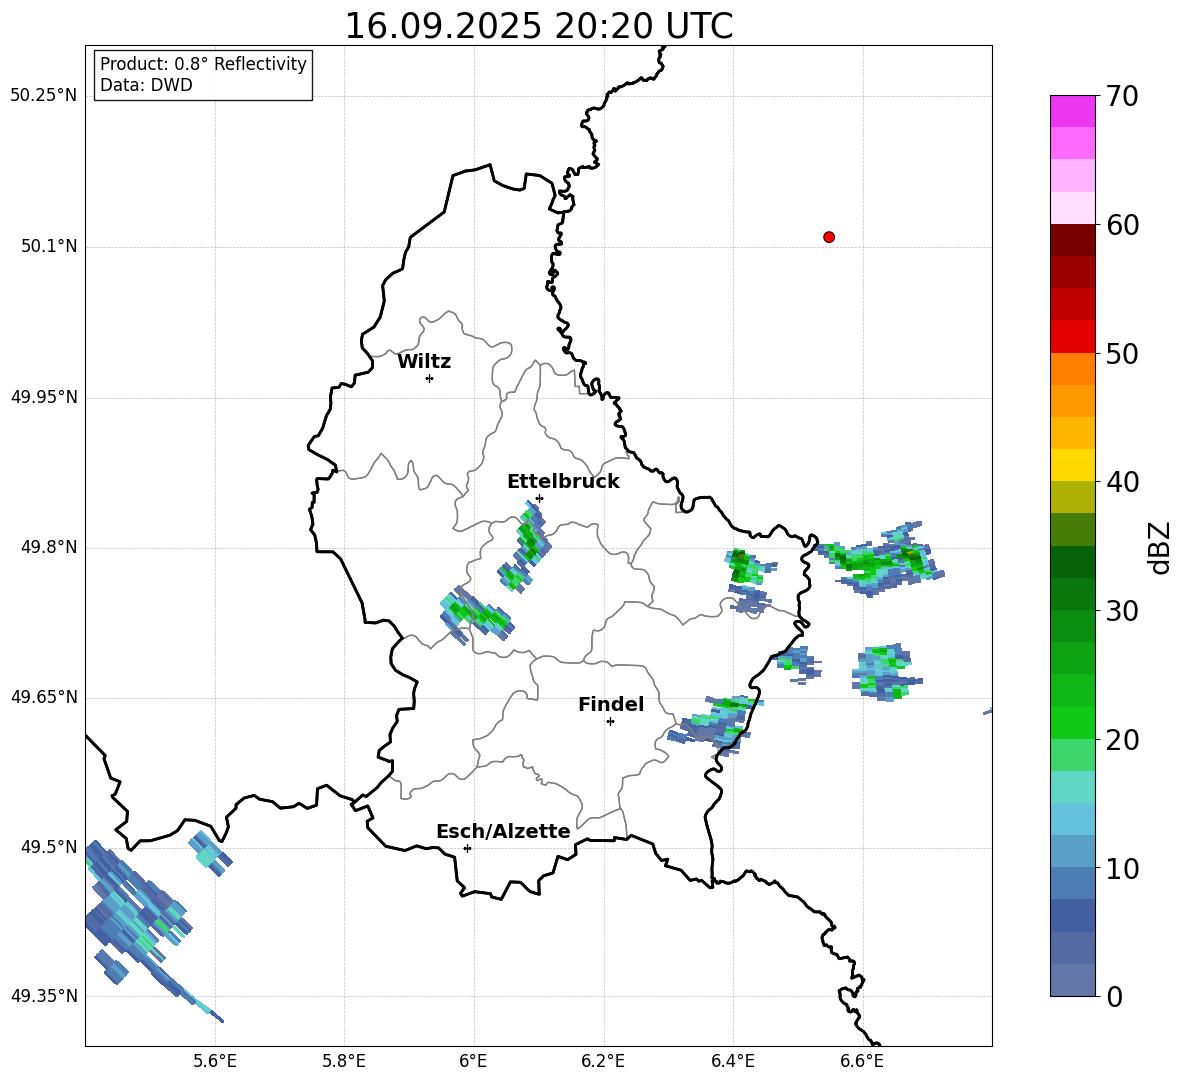Click the 5.8°E longitude label
This screenshot has width=1184, height=1081.
(344, 1061)
